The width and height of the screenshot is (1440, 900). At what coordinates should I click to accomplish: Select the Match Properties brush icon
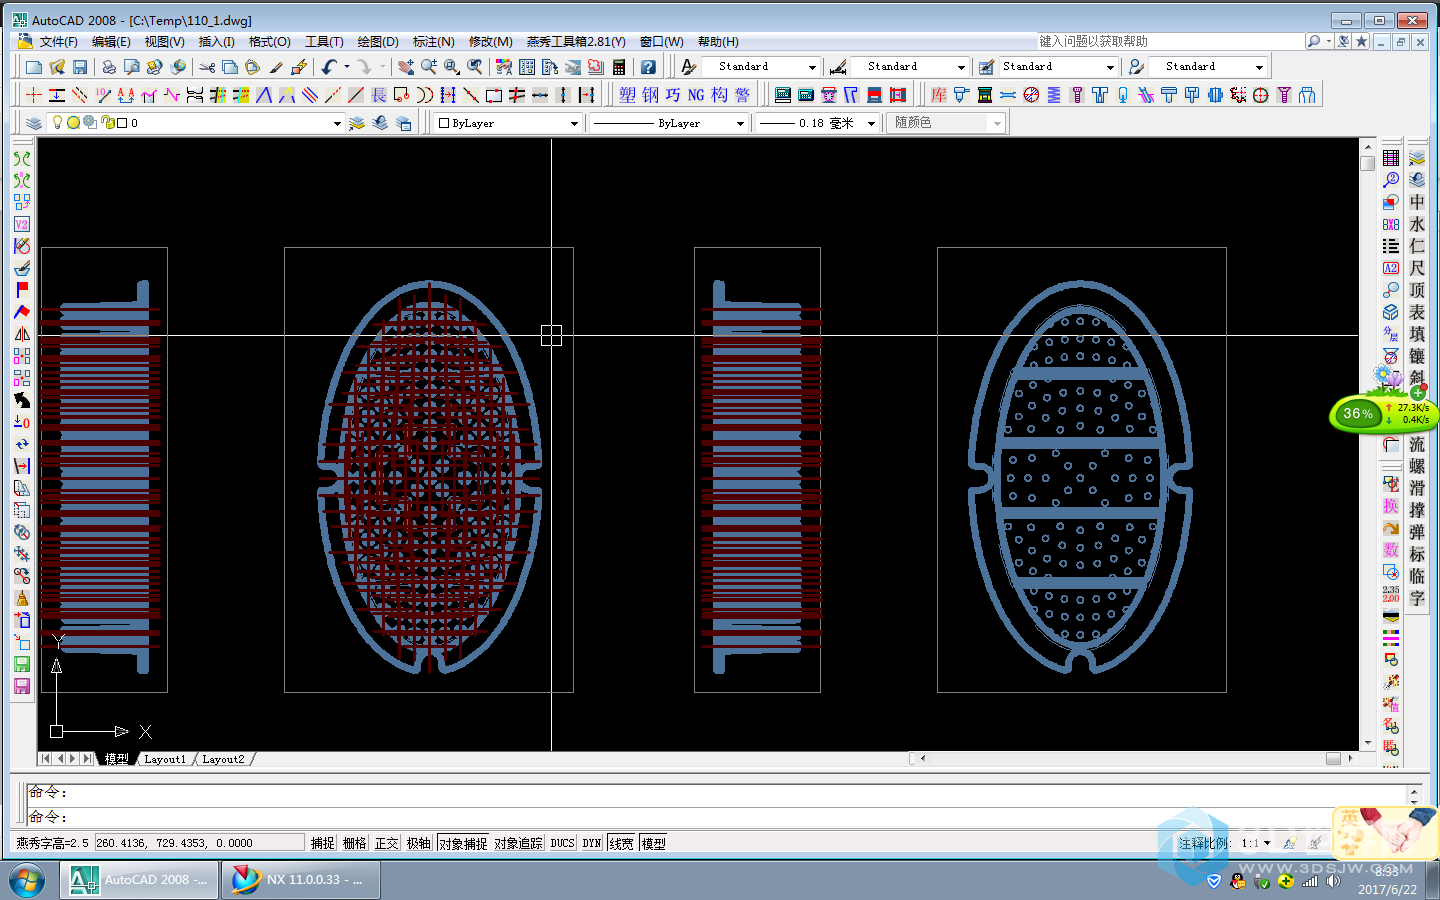276,67
